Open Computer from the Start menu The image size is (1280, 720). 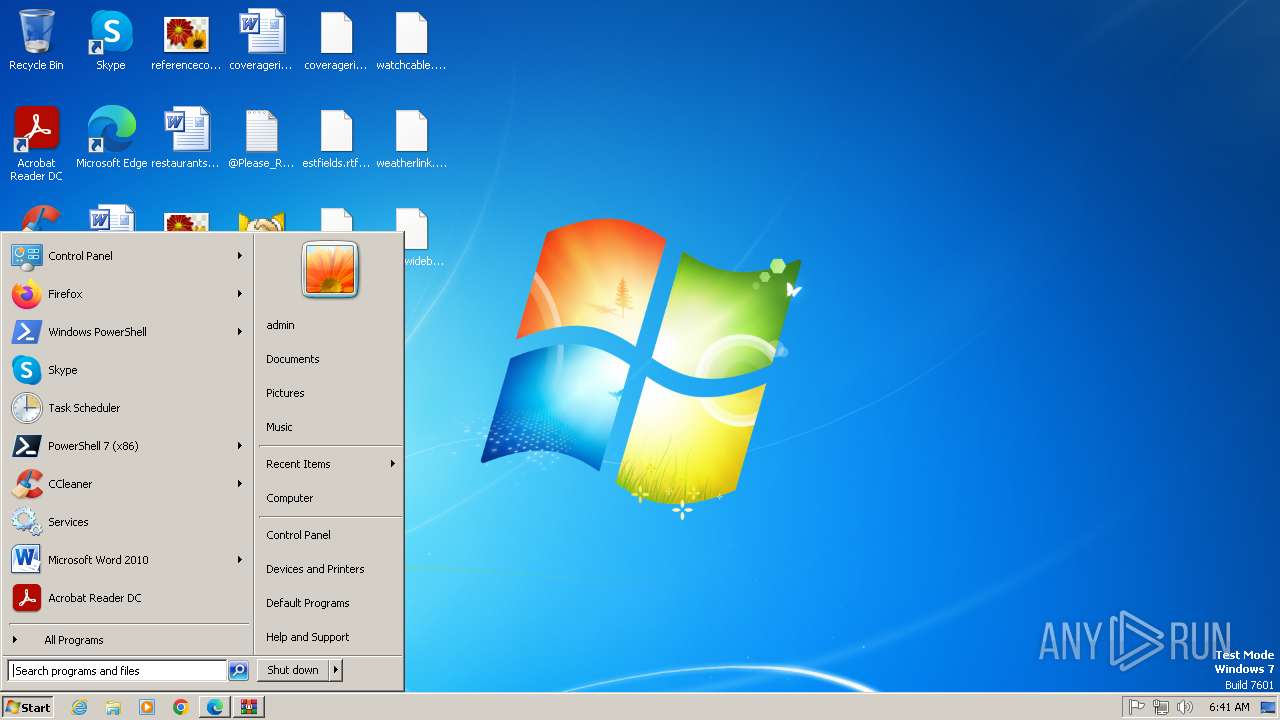330,498
